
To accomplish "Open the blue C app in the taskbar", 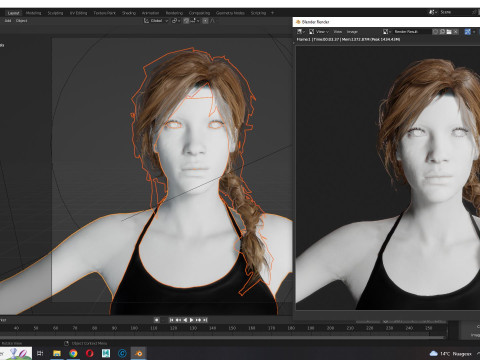I will (122, 353).
